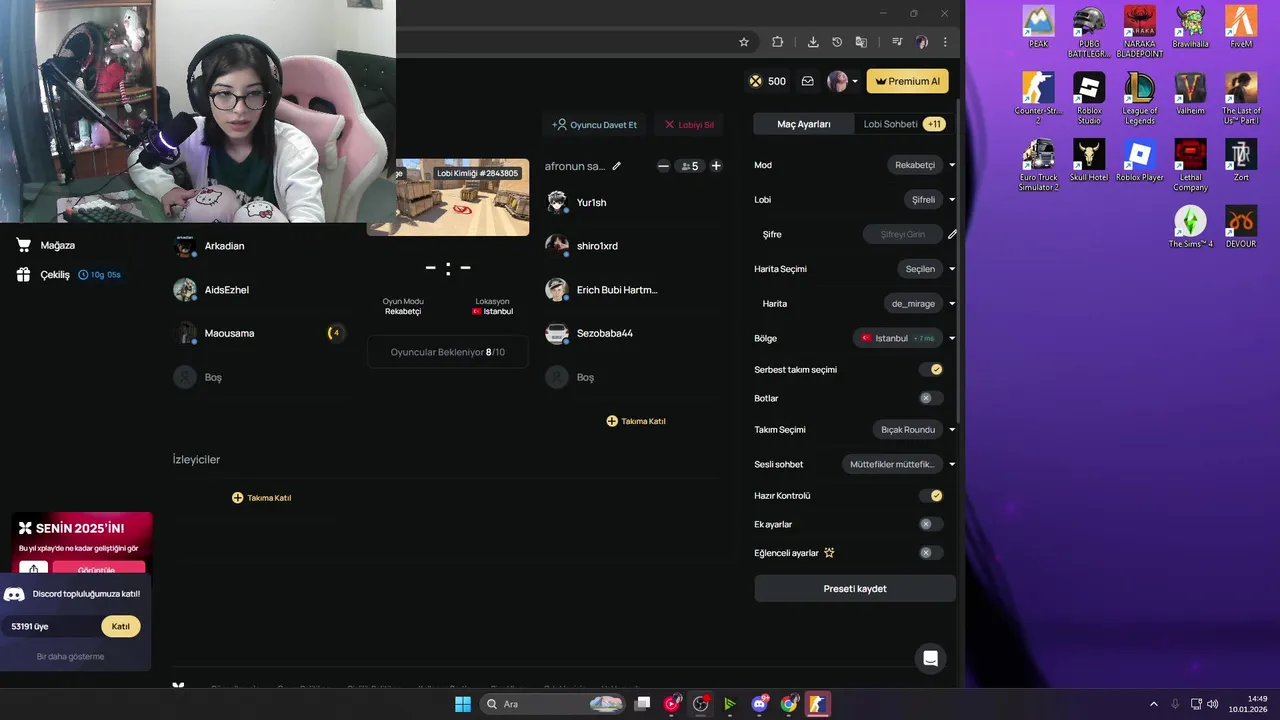Click the Windows Start button
The height and width of the screenshot is (720, 1280).
pyautogui.click(x=463, y=704)
